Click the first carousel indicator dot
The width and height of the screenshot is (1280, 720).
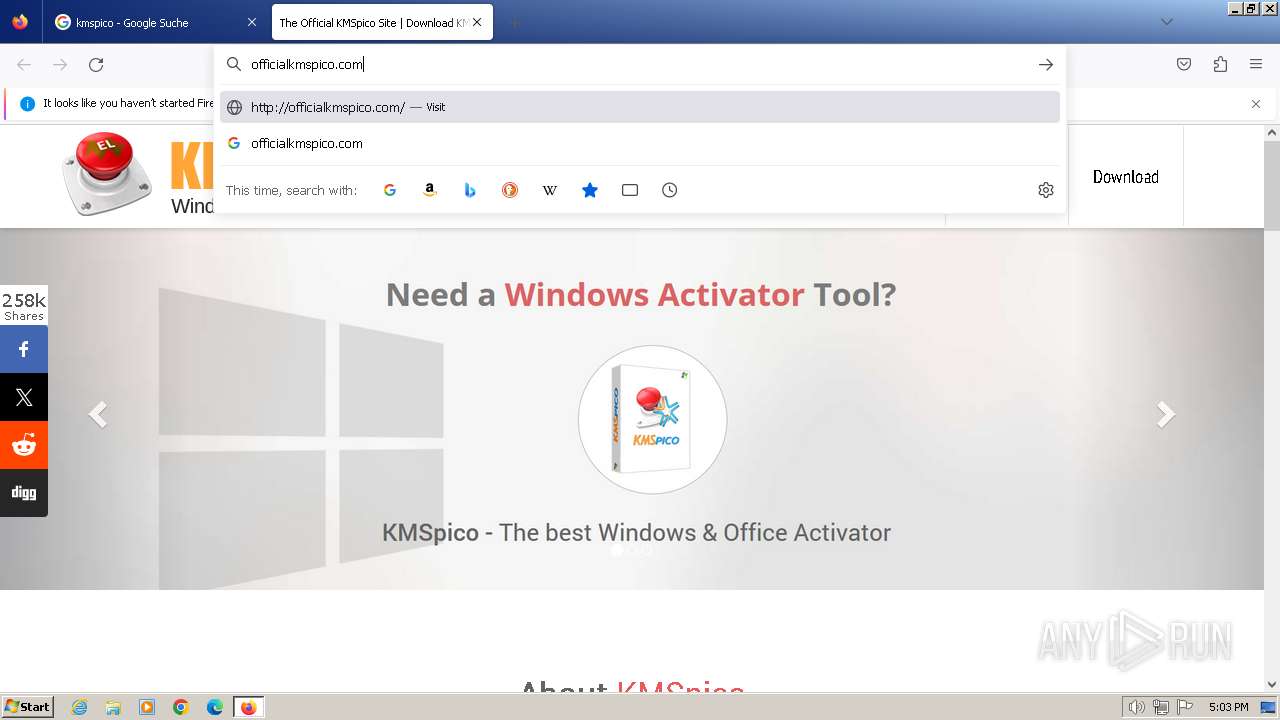617,550
